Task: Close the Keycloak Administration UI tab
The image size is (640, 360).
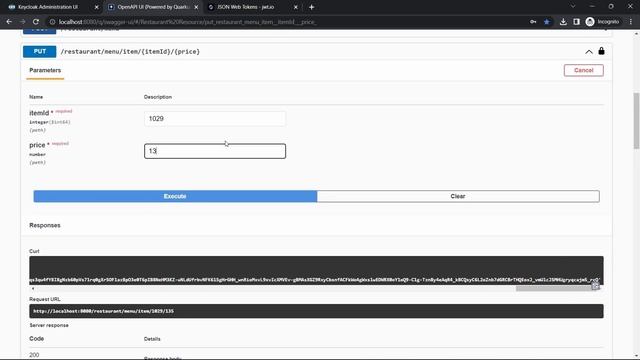Action: (96, 7)
